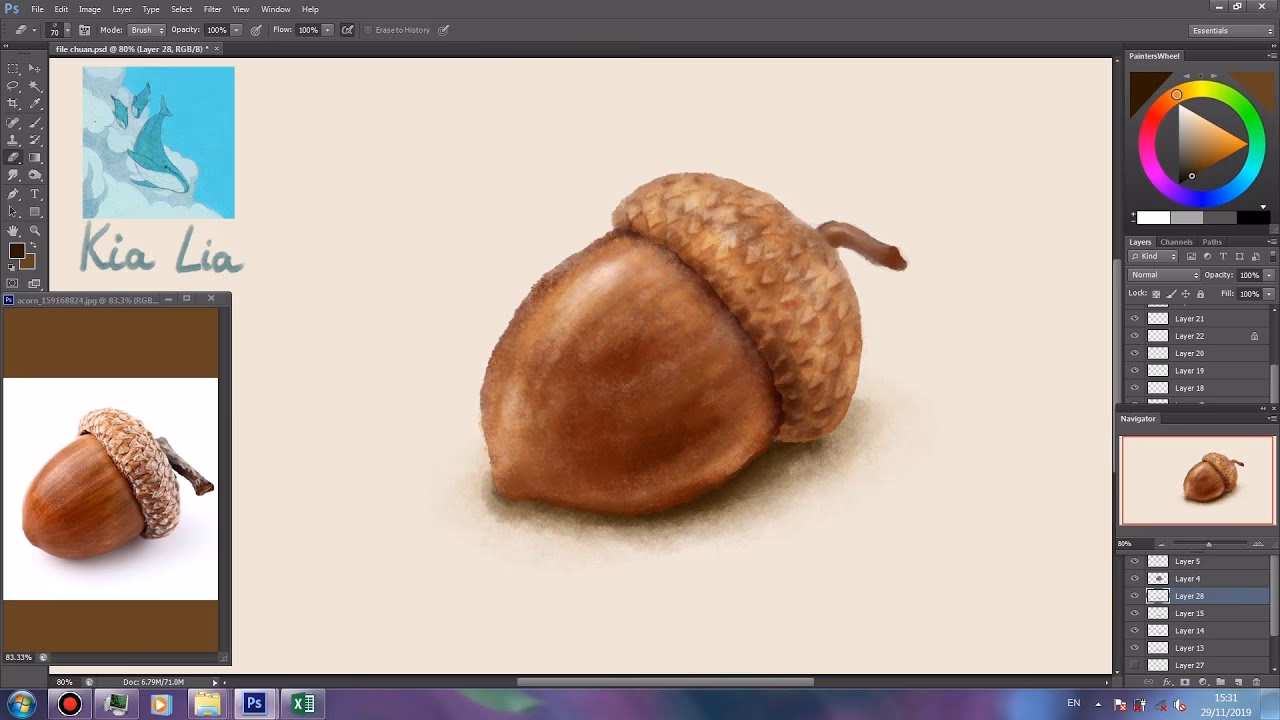Pick the Clone Stamp tool
Image resolution: width=1280 pixels, height=720 pixels.
(13, 140)
